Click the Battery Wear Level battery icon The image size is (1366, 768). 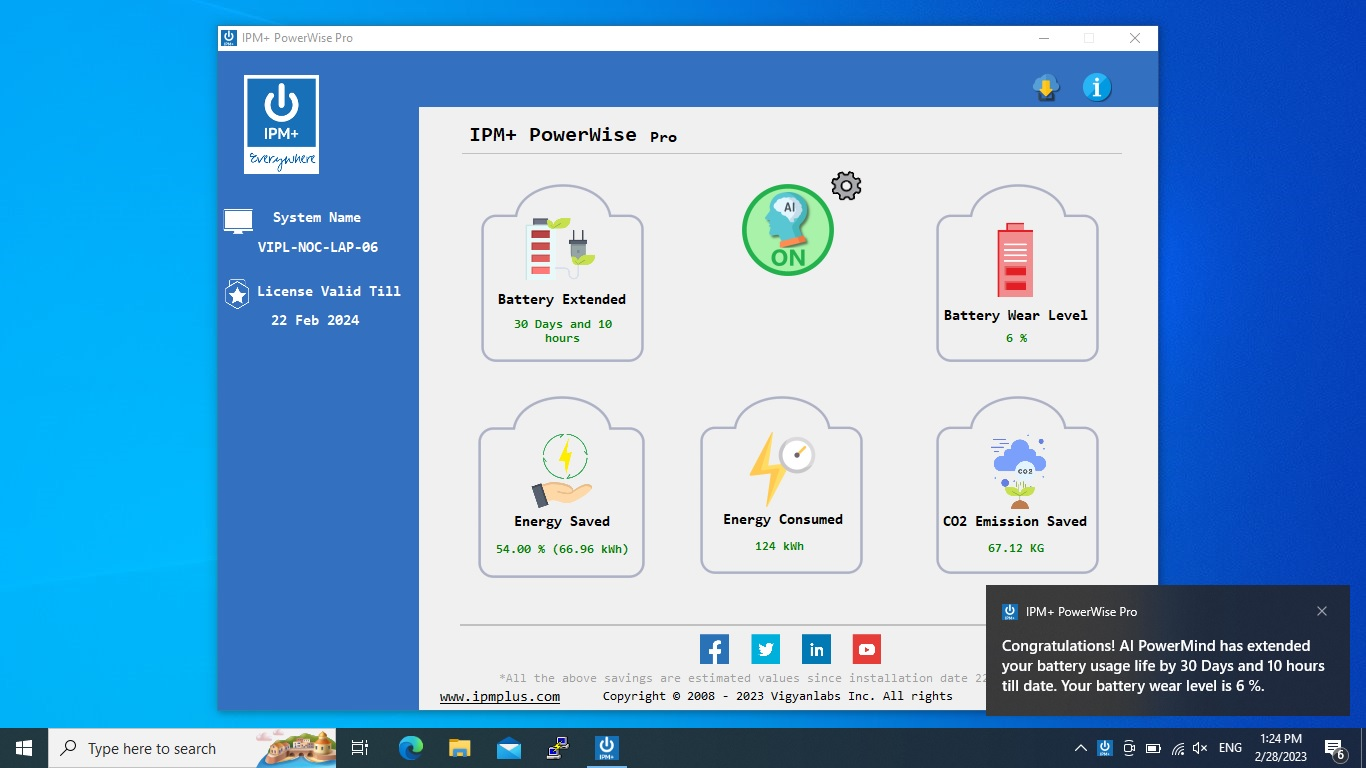pyautogui.click(x=1016, y=260)
